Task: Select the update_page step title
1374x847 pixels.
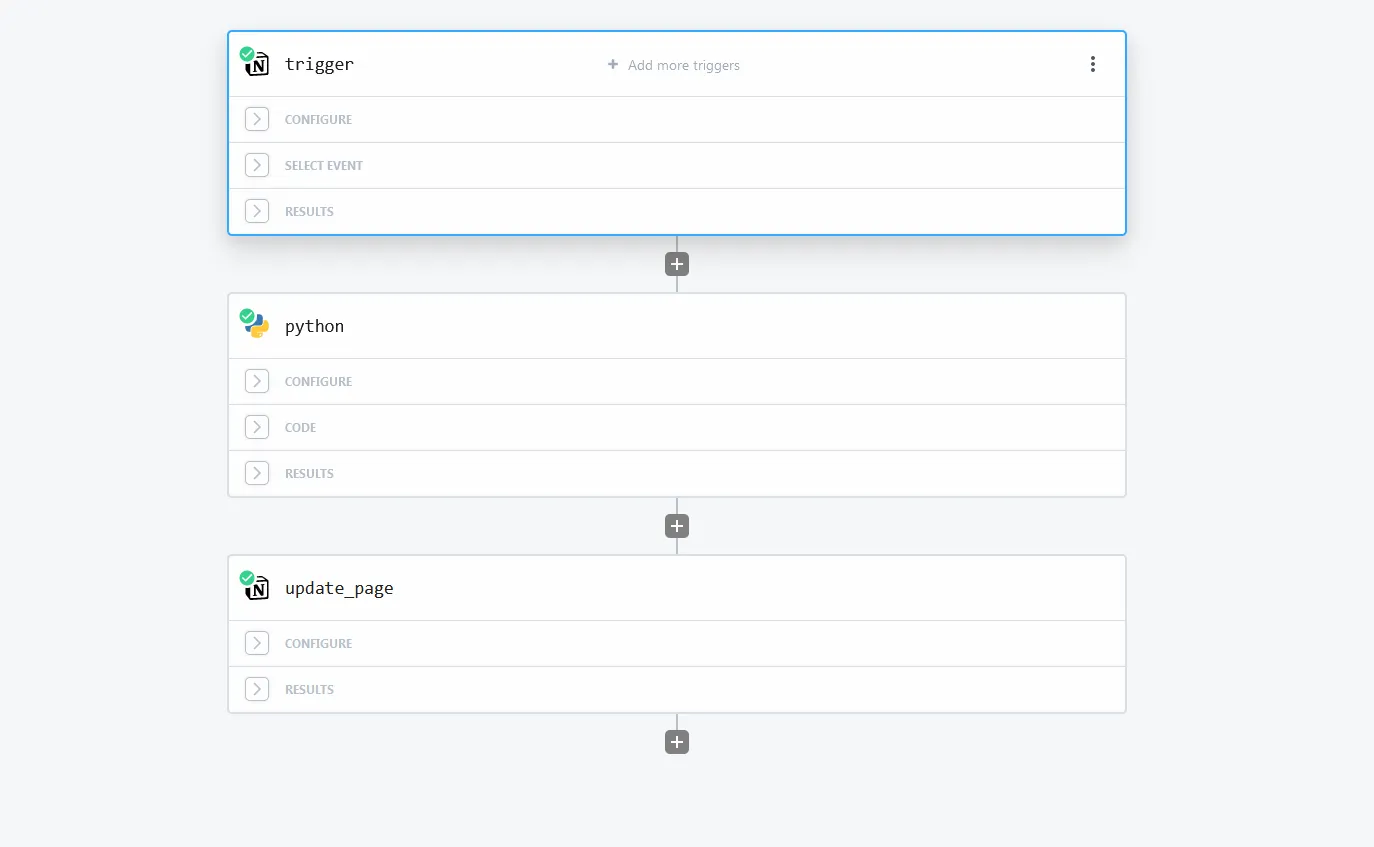Action: [339, 588]
